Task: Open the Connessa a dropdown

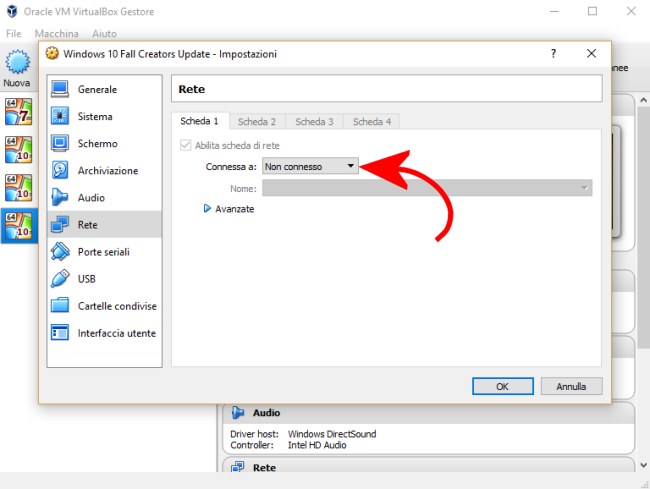Action: tap(310, 166)
